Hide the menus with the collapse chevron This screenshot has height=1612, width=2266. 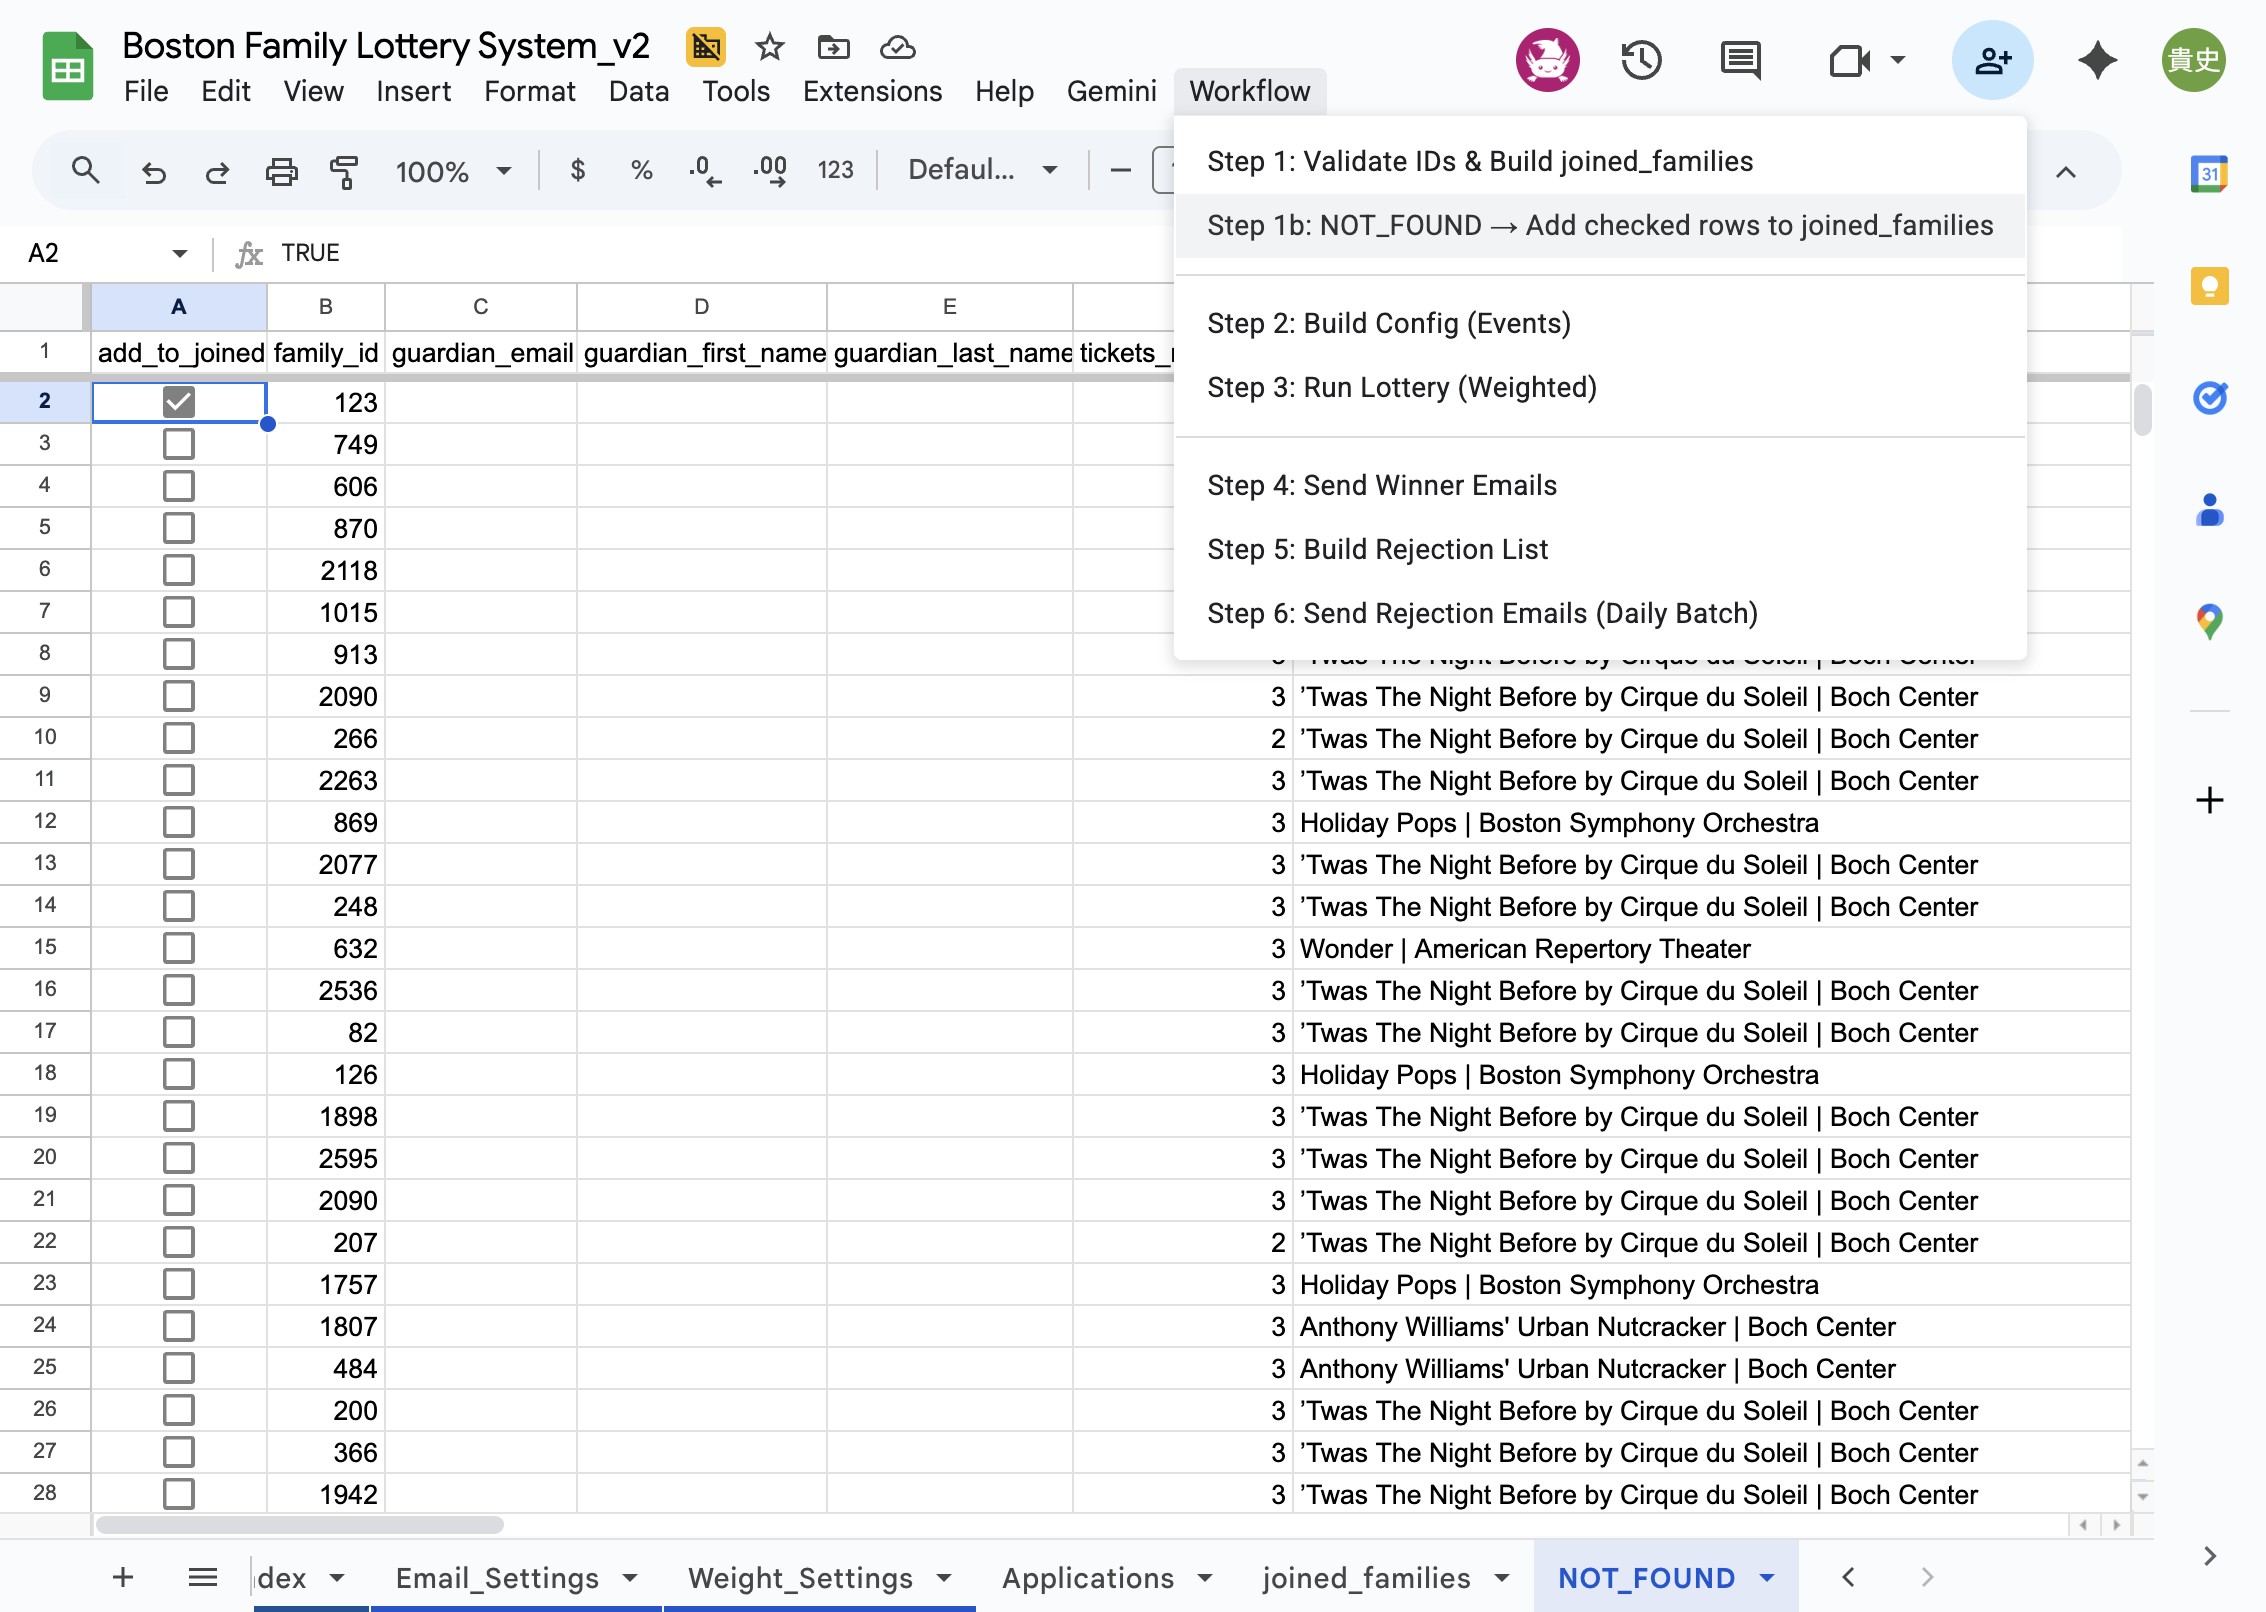click(x=2065, y=172)
